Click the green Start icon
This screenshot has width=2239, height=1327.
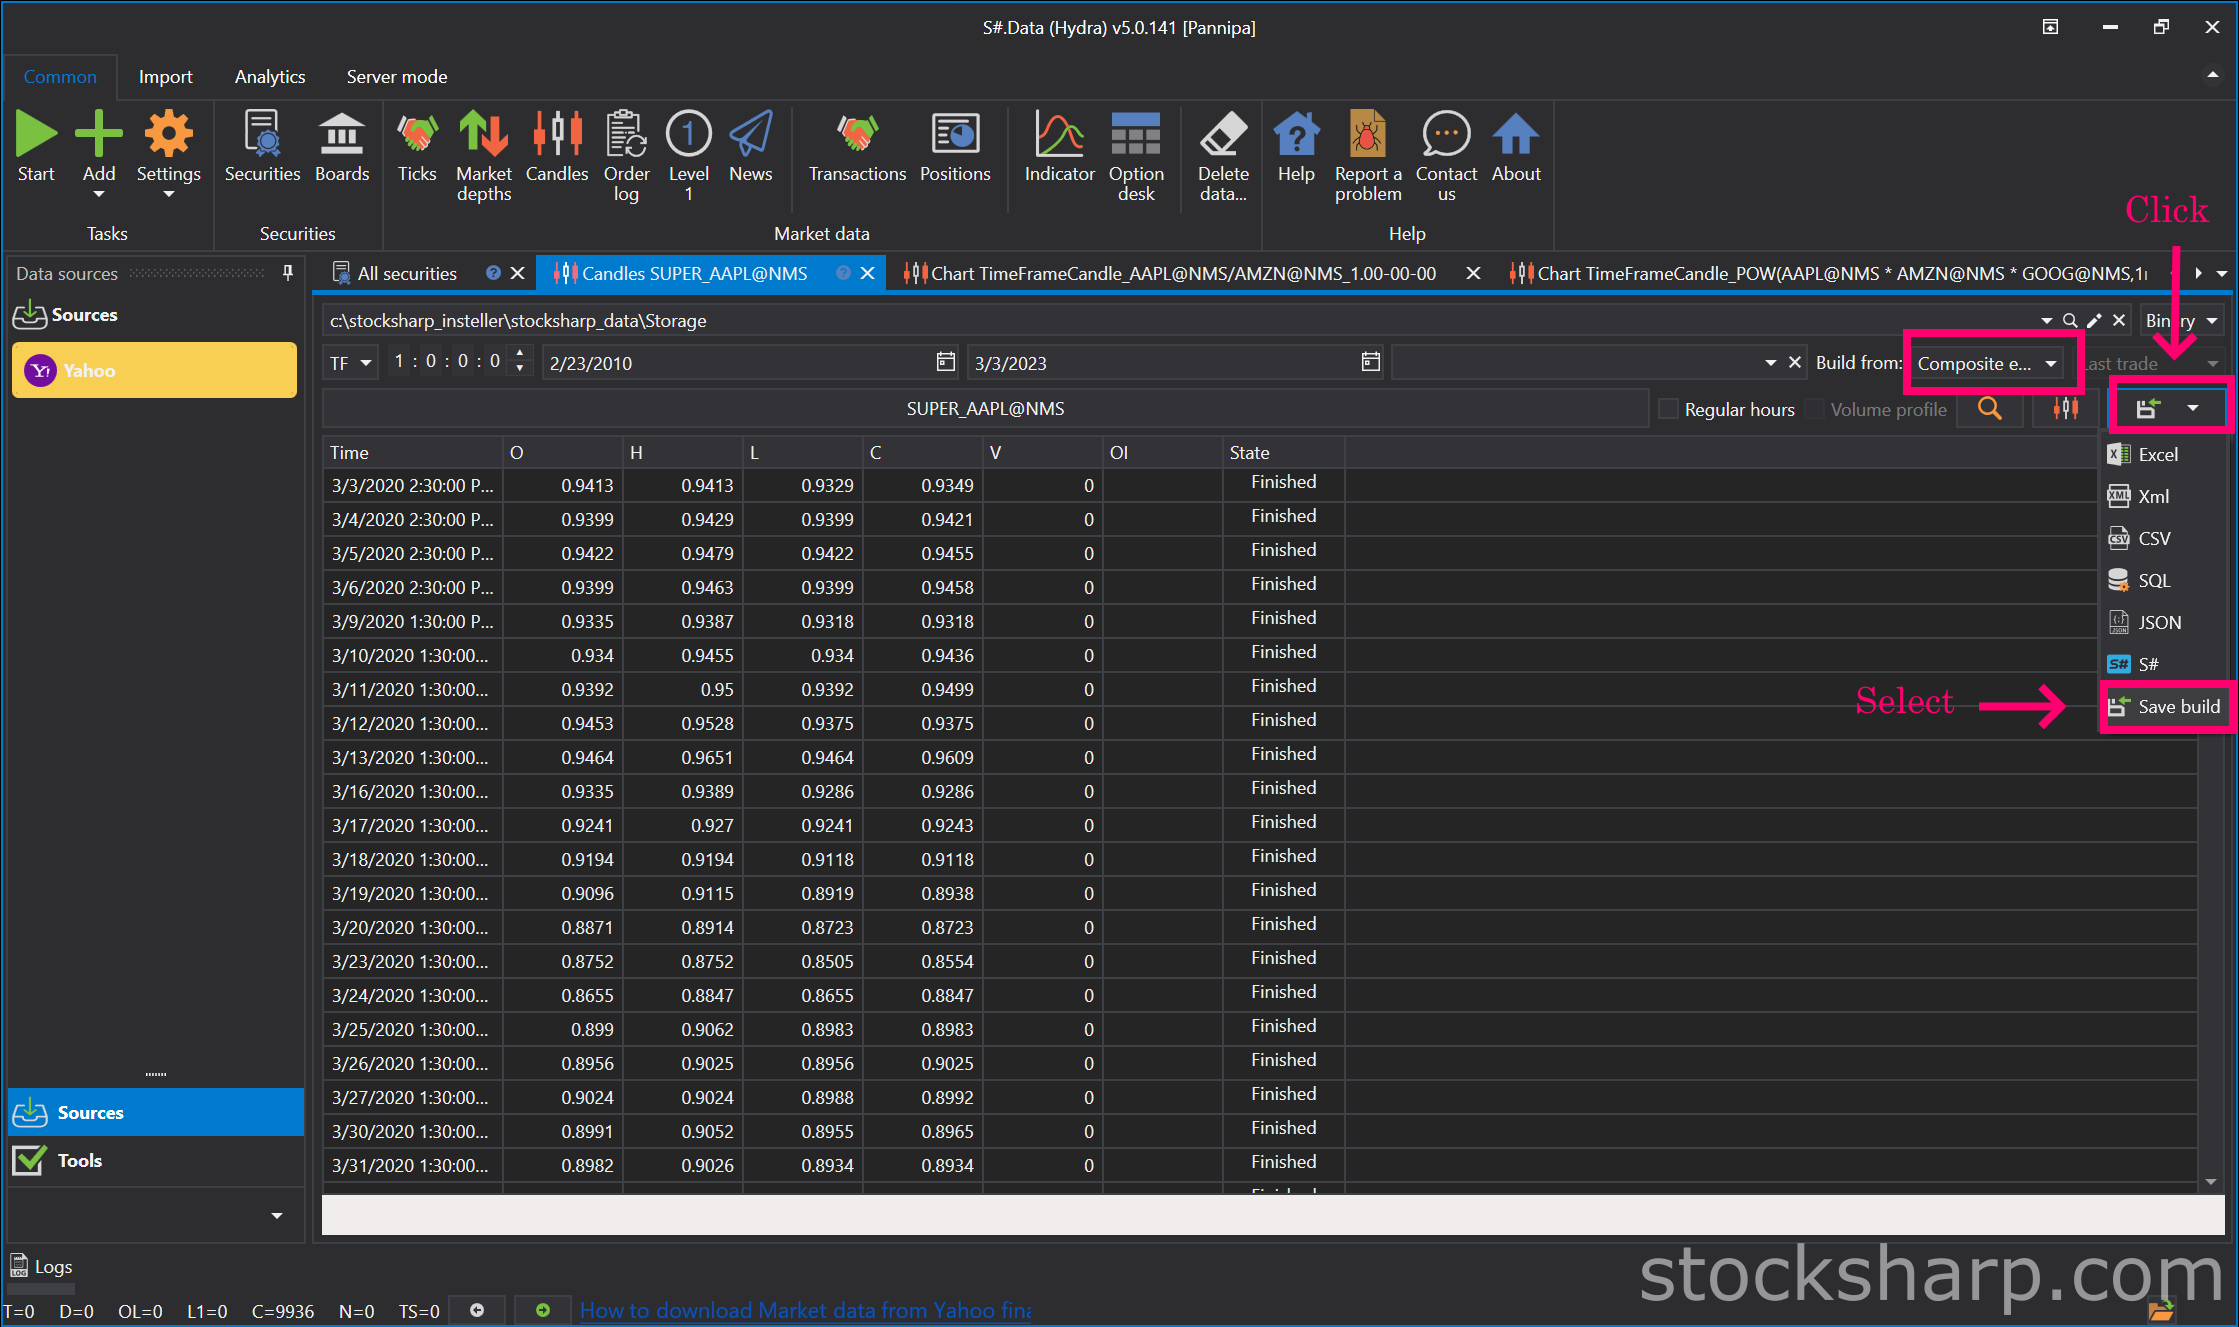click(36, 134)
